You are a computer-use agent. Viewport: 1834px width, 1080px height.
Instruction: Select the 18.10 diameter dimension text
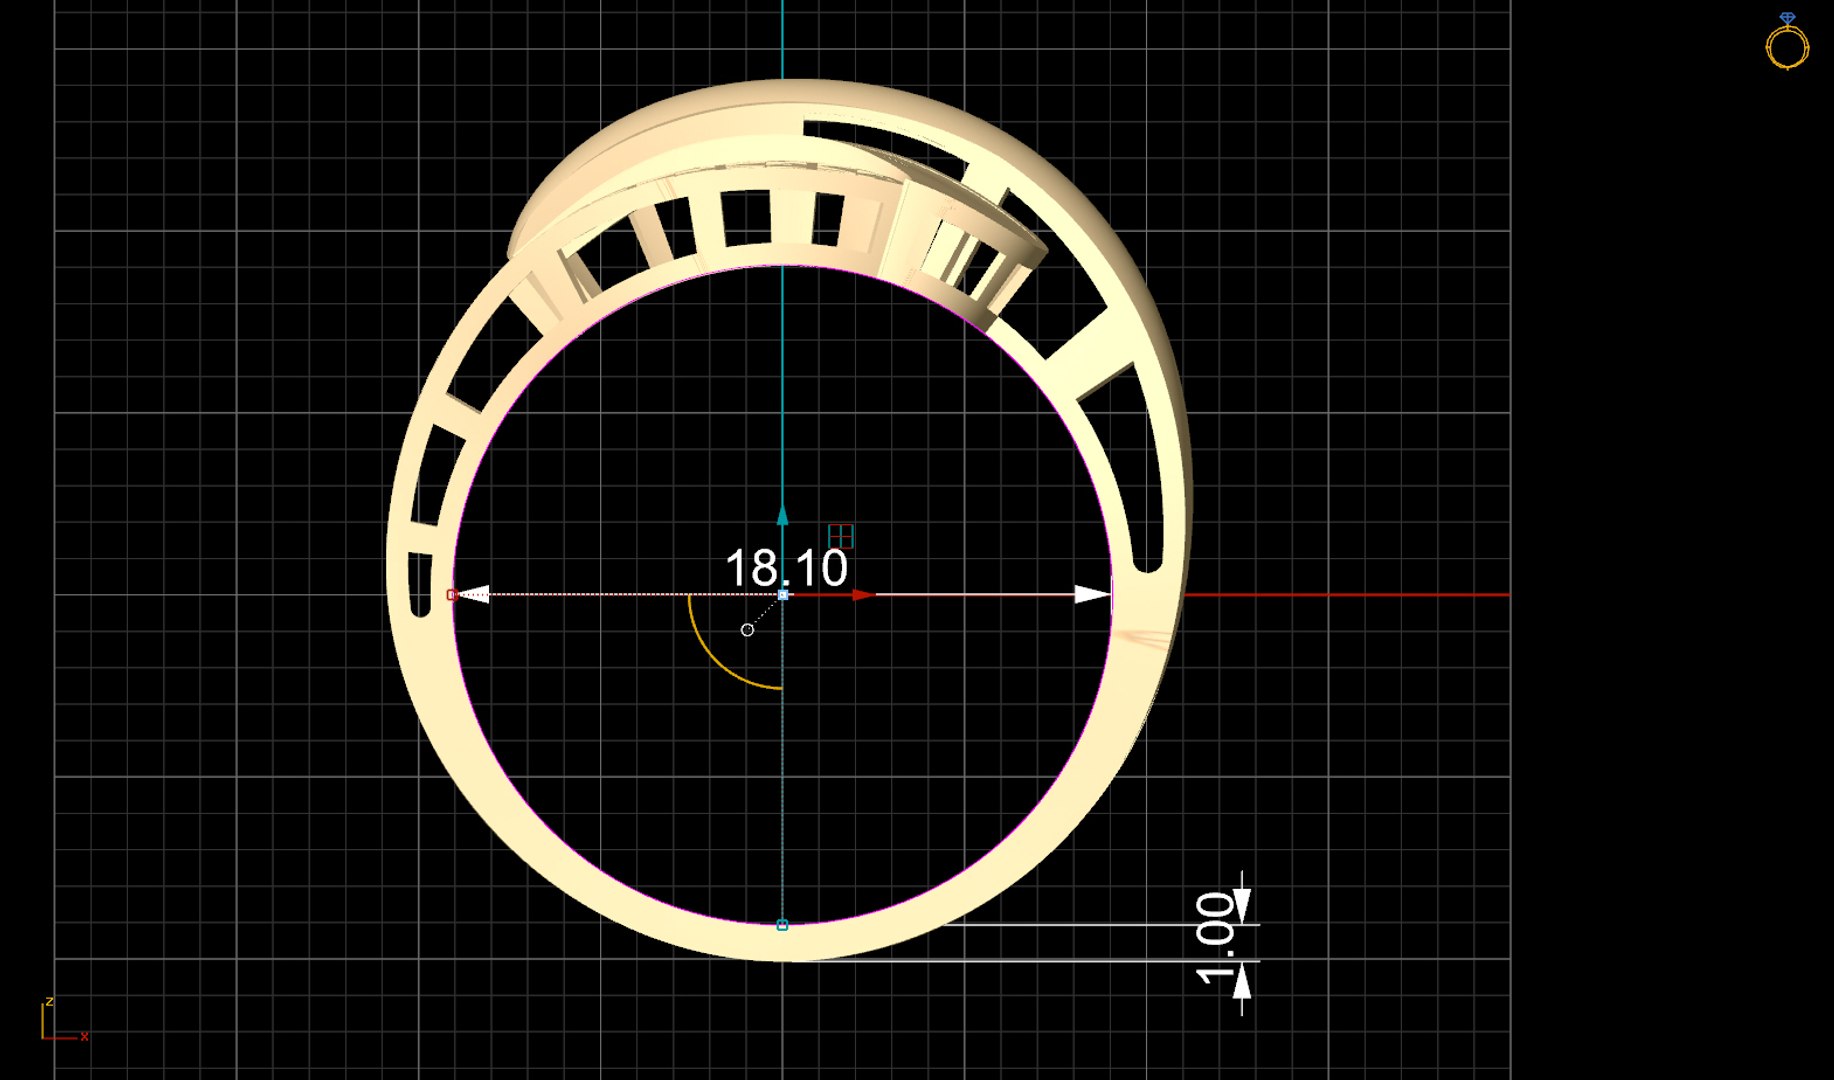click(786, 568)
